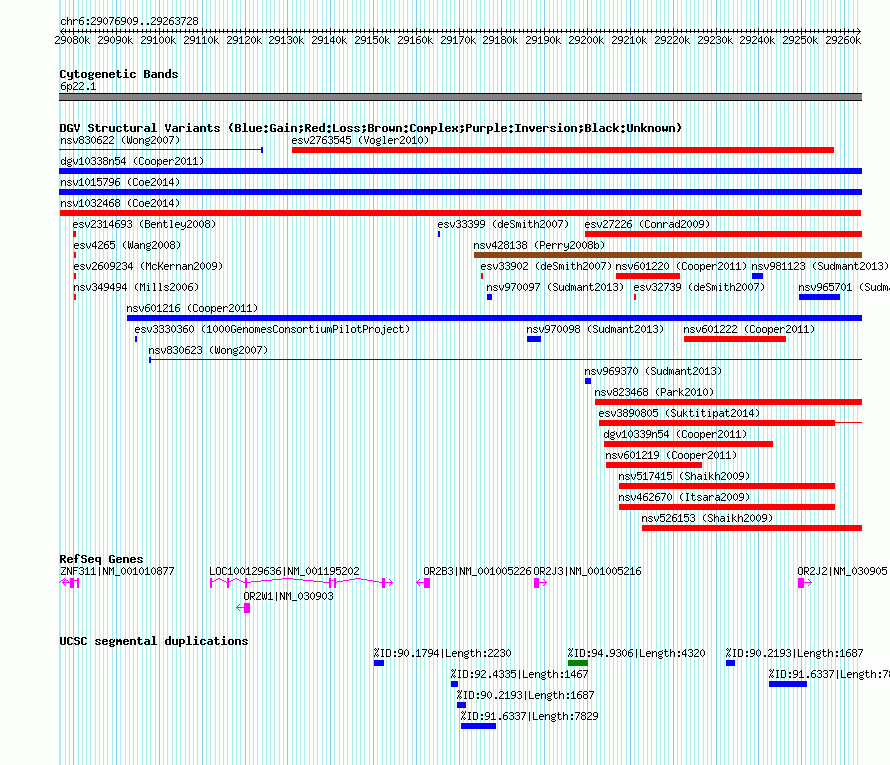The image size is (890, 765).
Task: Open the DGV Structural Variants track title
Action: coord(371,128)
